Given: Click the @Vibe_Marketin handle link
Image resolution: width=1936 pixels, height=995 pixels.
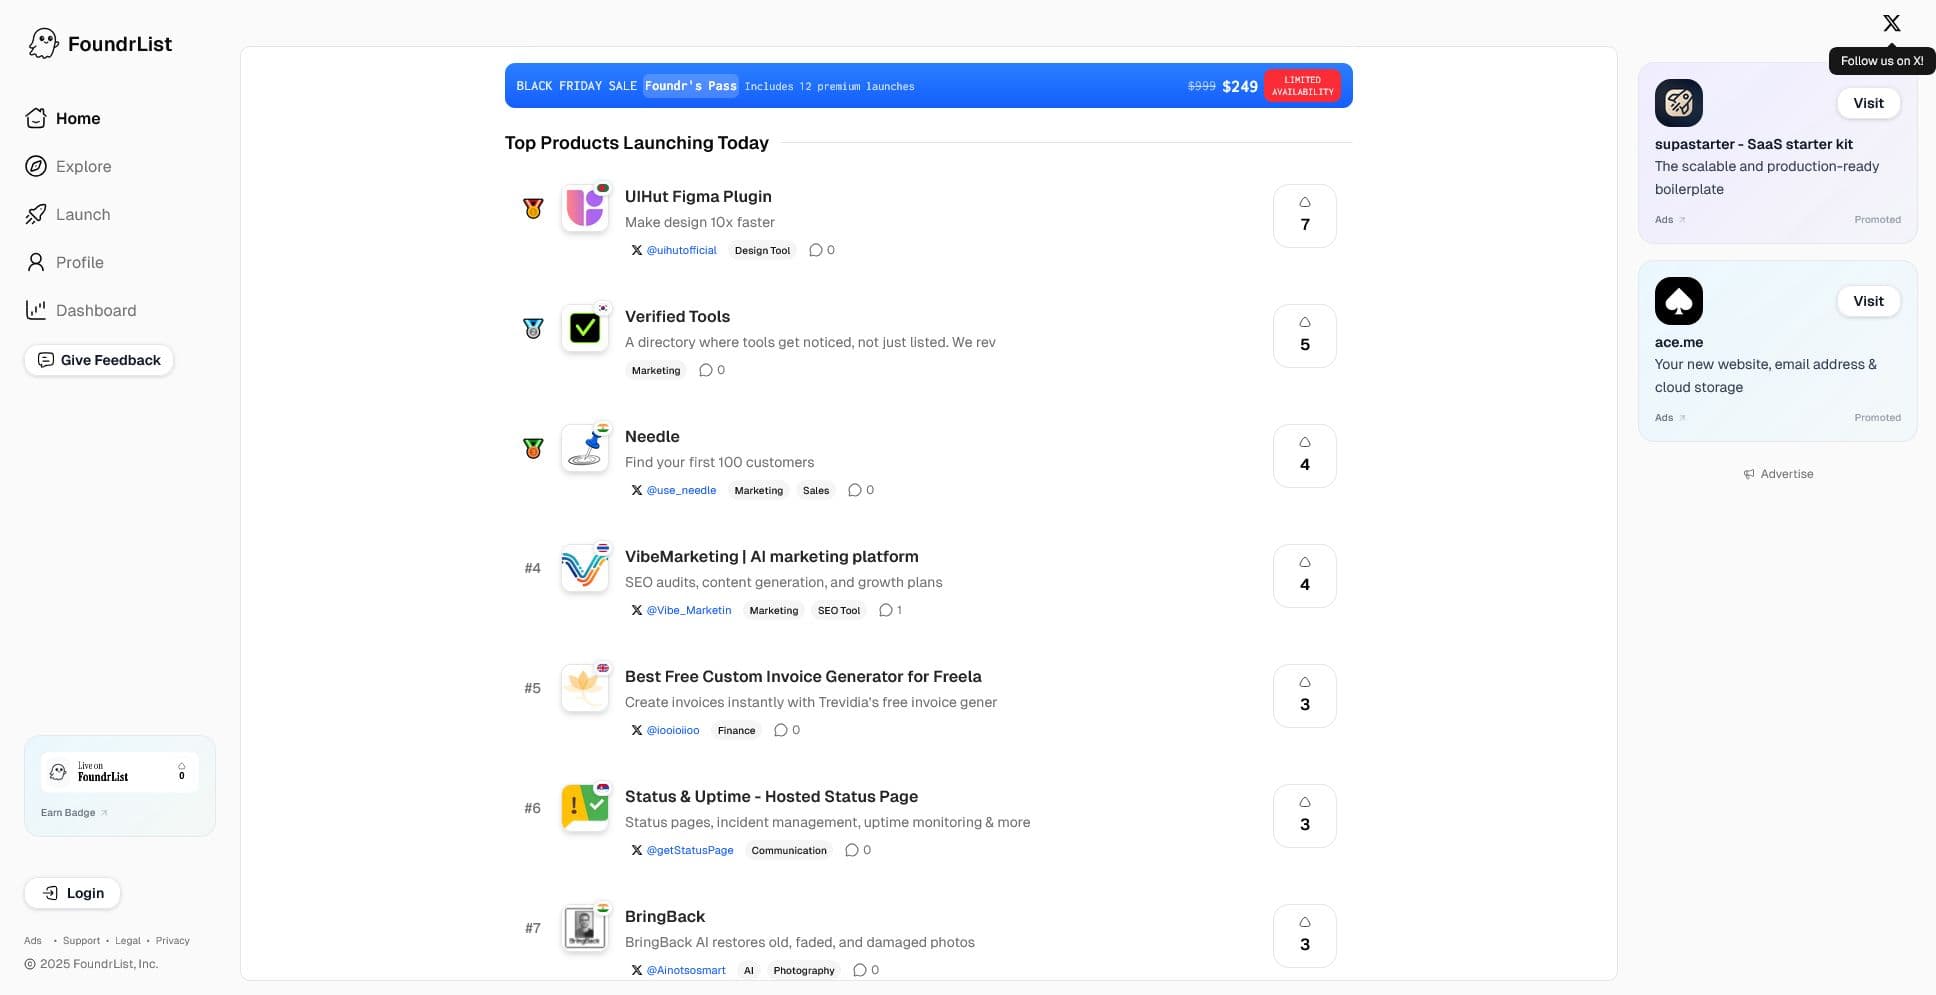Looking at the screenshot, I should pos(689,610).
